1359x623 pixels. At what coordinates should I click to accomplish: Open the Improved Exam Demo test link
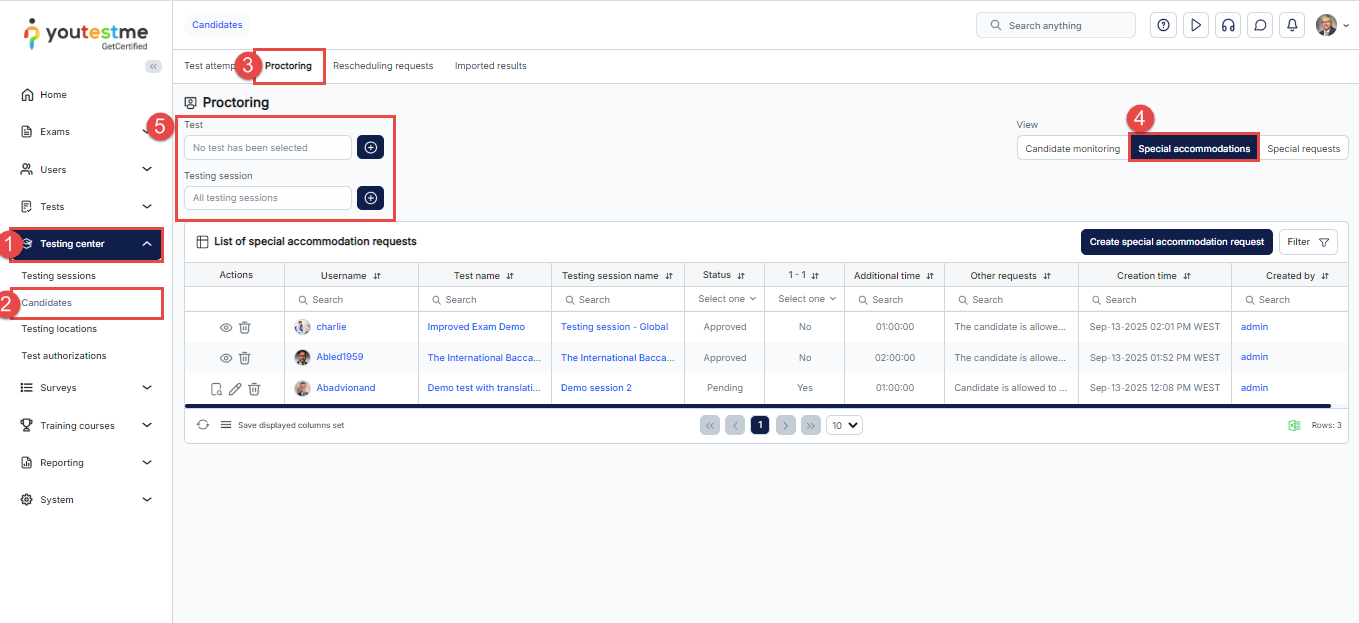pos(476,327)
